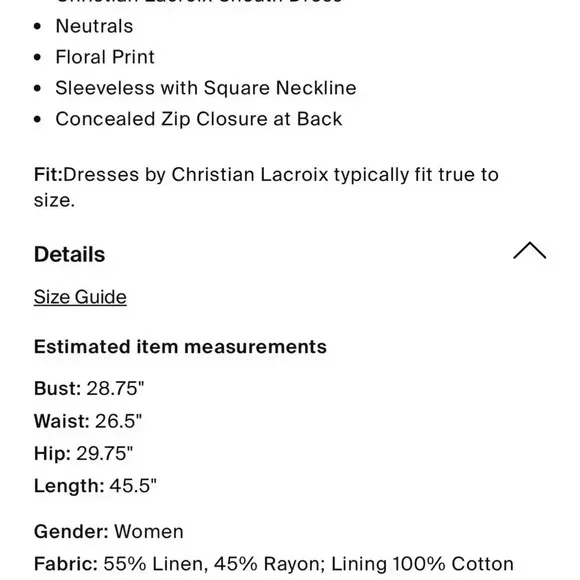Click the Estimated item measurements heading
Viewport: 580px width, 580px height.
coord(181,347)
